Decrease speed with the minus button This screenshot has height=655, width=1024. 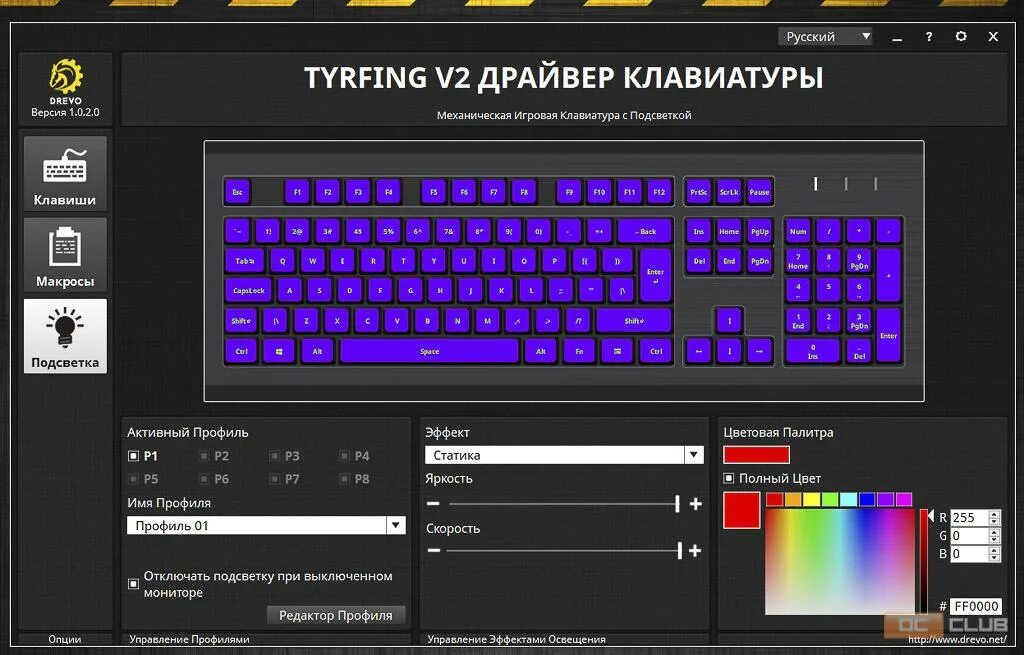[x=433, y=551]
